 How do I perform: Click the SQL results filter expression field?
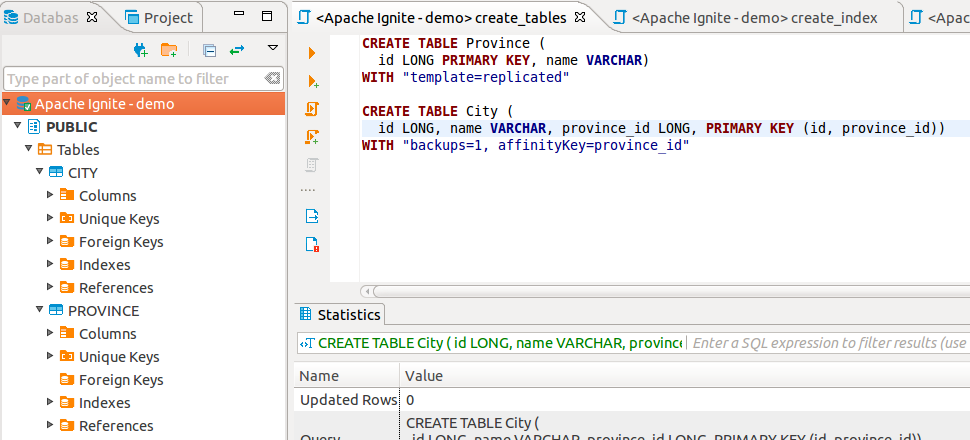coord(828,343)
